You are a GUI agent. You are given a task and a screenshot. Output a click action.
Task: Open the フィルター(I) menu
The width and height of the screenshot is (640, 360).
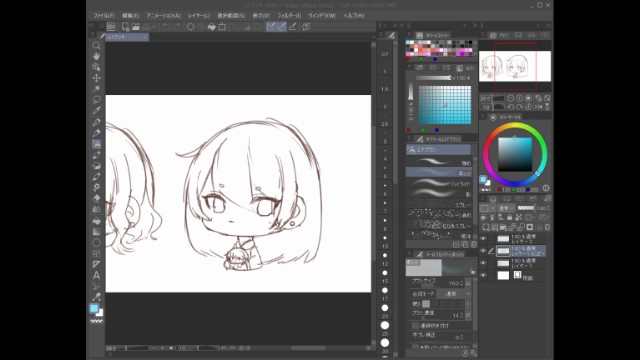289,16
